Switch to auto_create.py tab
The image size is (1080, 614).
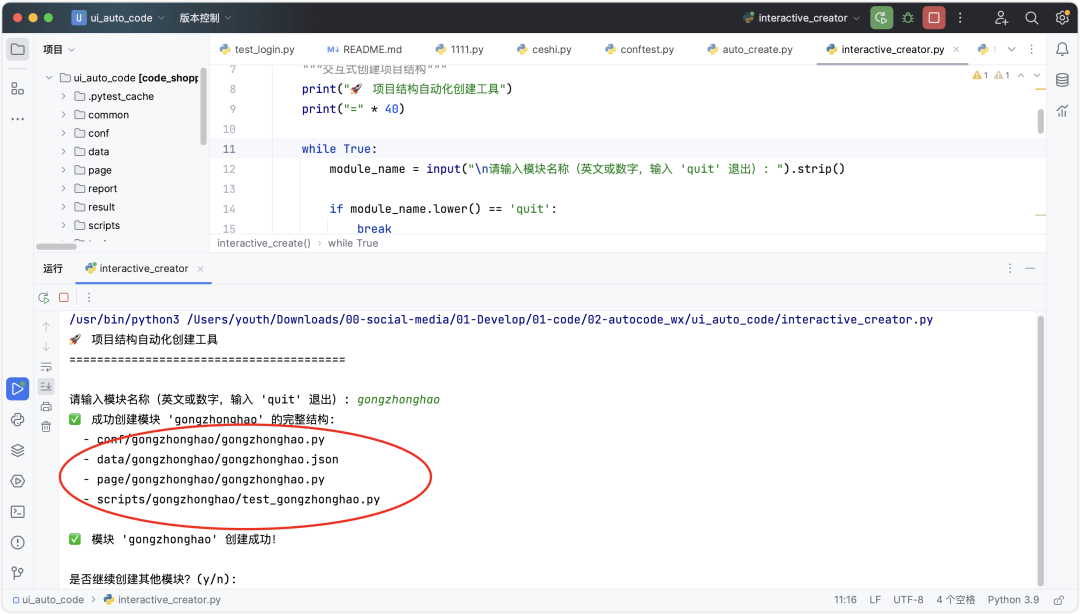749,49
